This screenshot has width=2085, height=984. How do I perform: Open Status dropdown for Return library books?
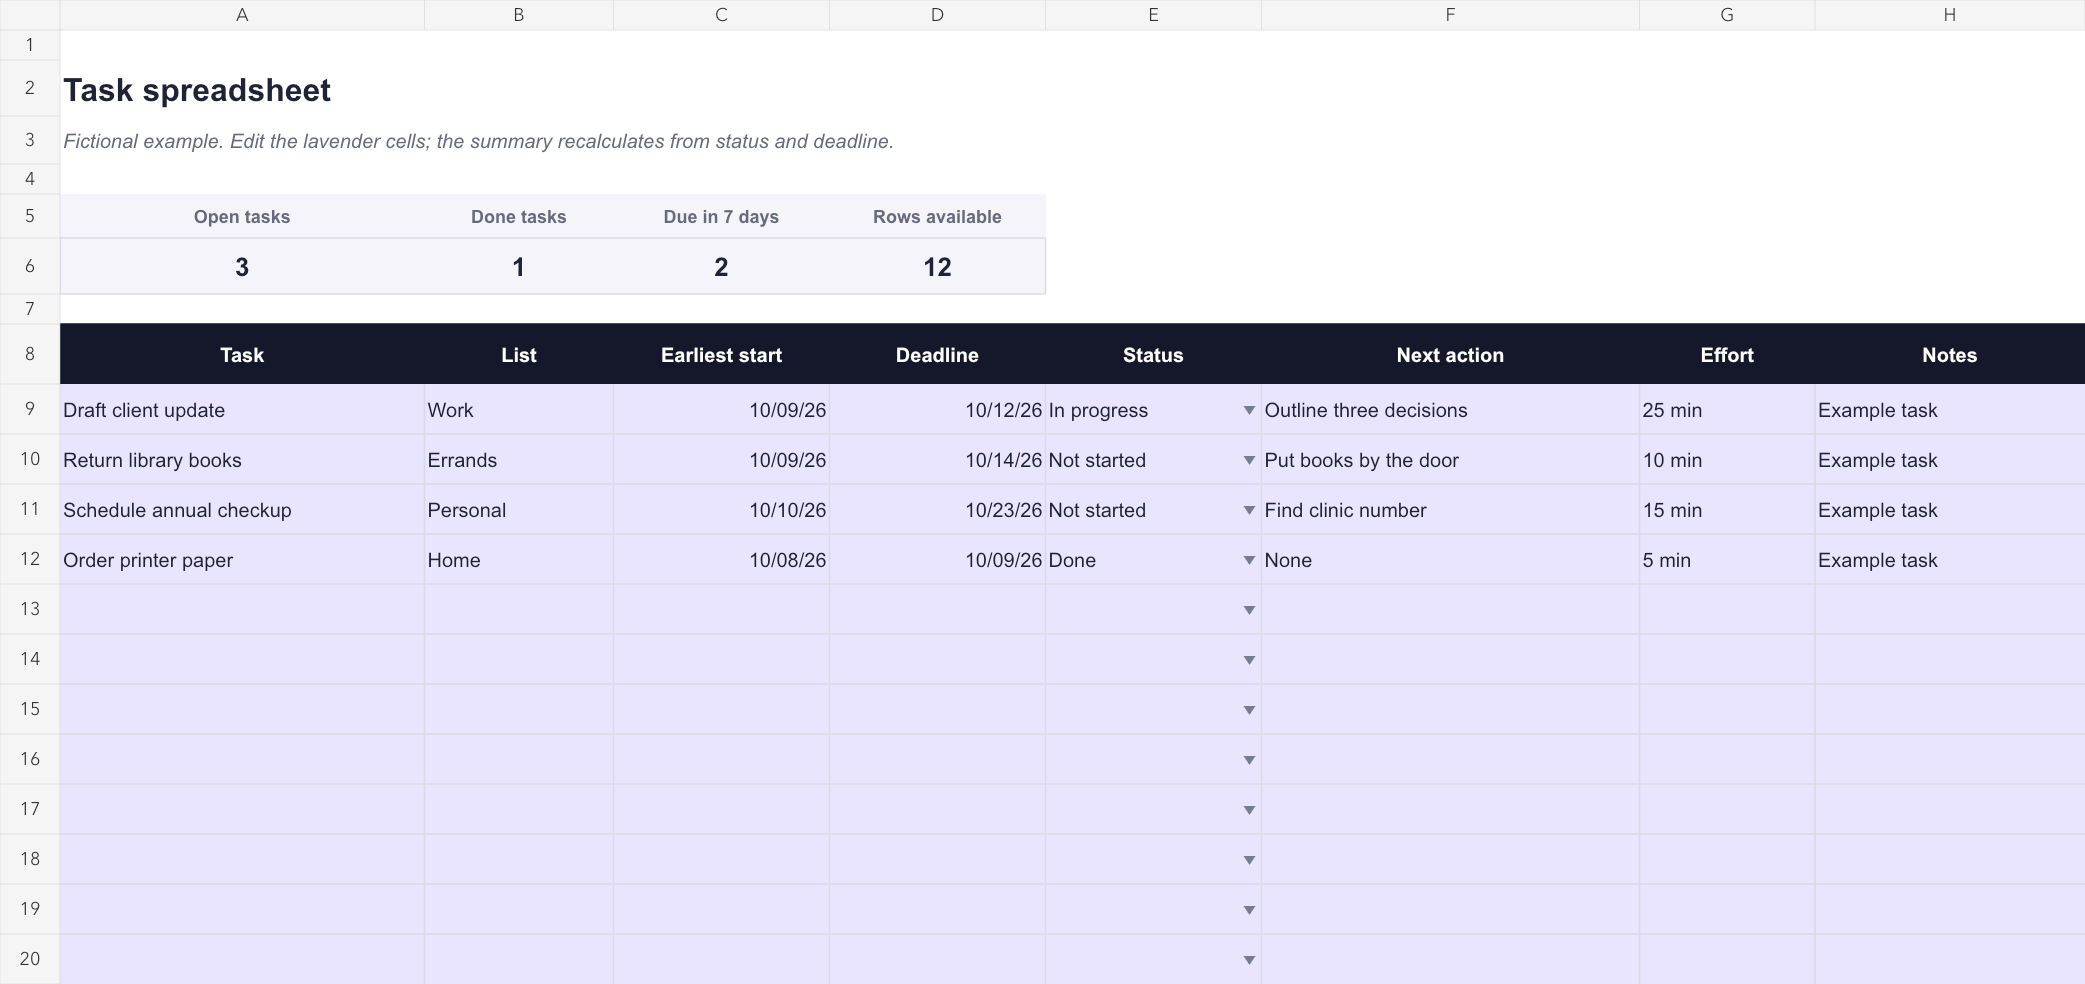1249,460
